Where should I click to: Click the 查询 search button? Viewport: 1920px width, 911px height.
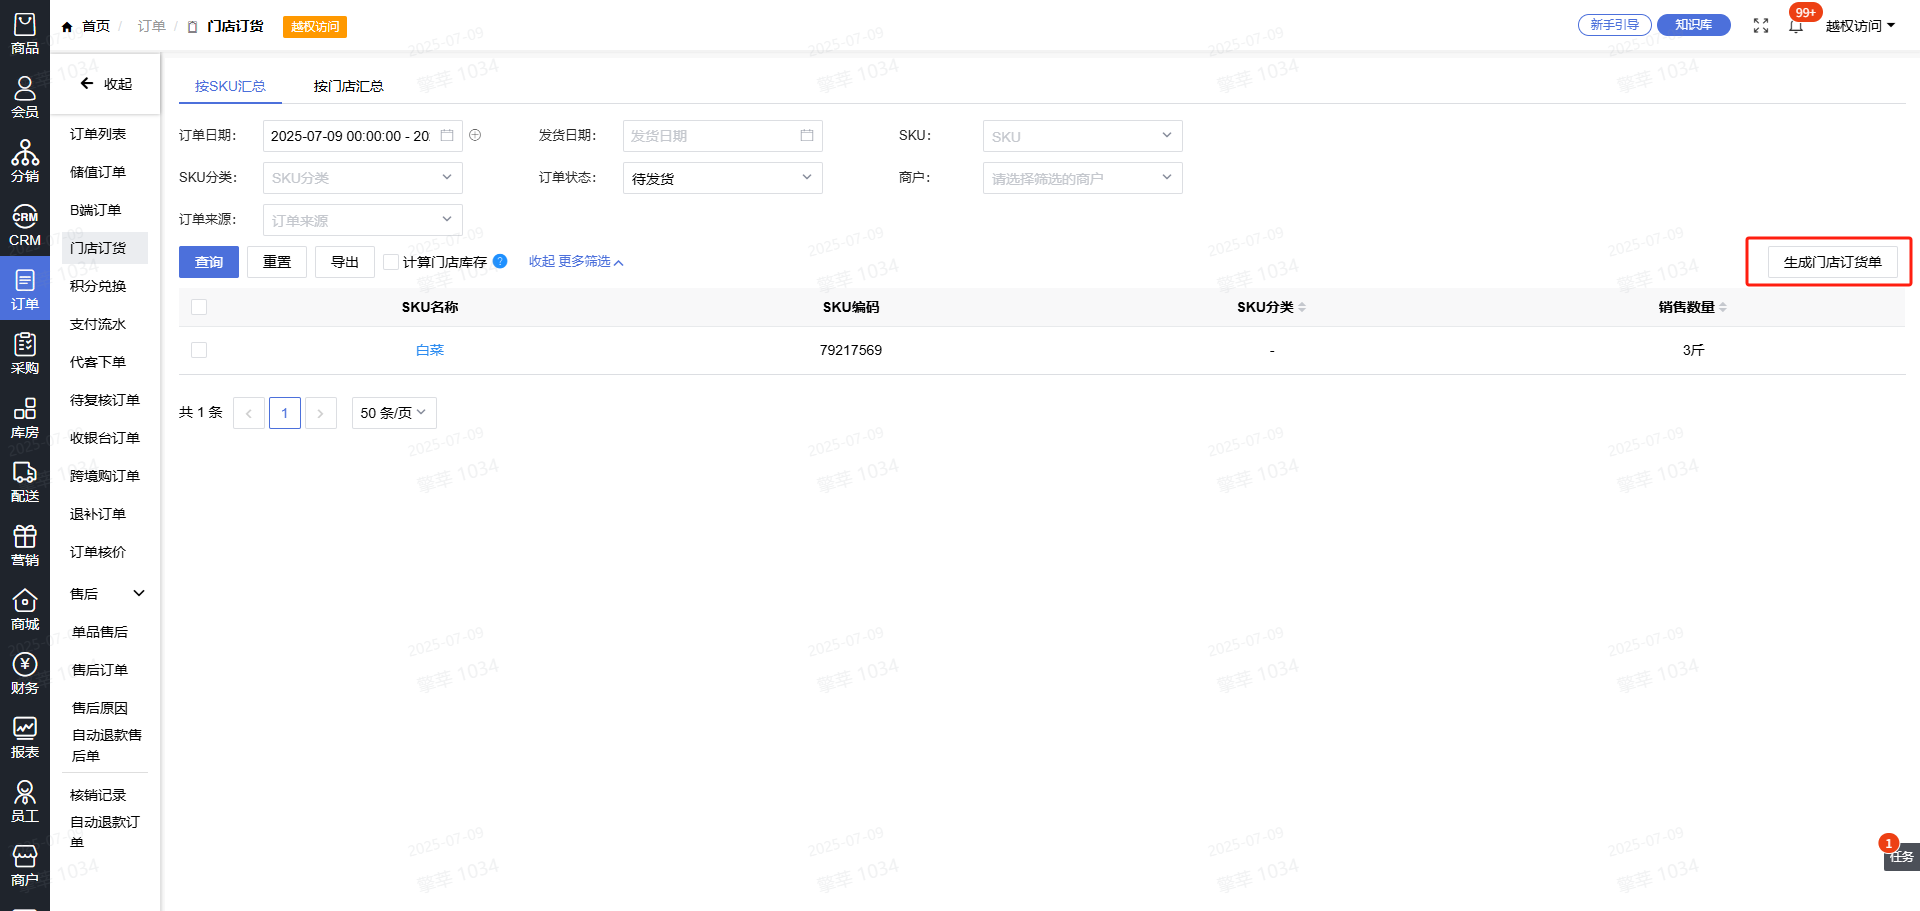point(208,262)
